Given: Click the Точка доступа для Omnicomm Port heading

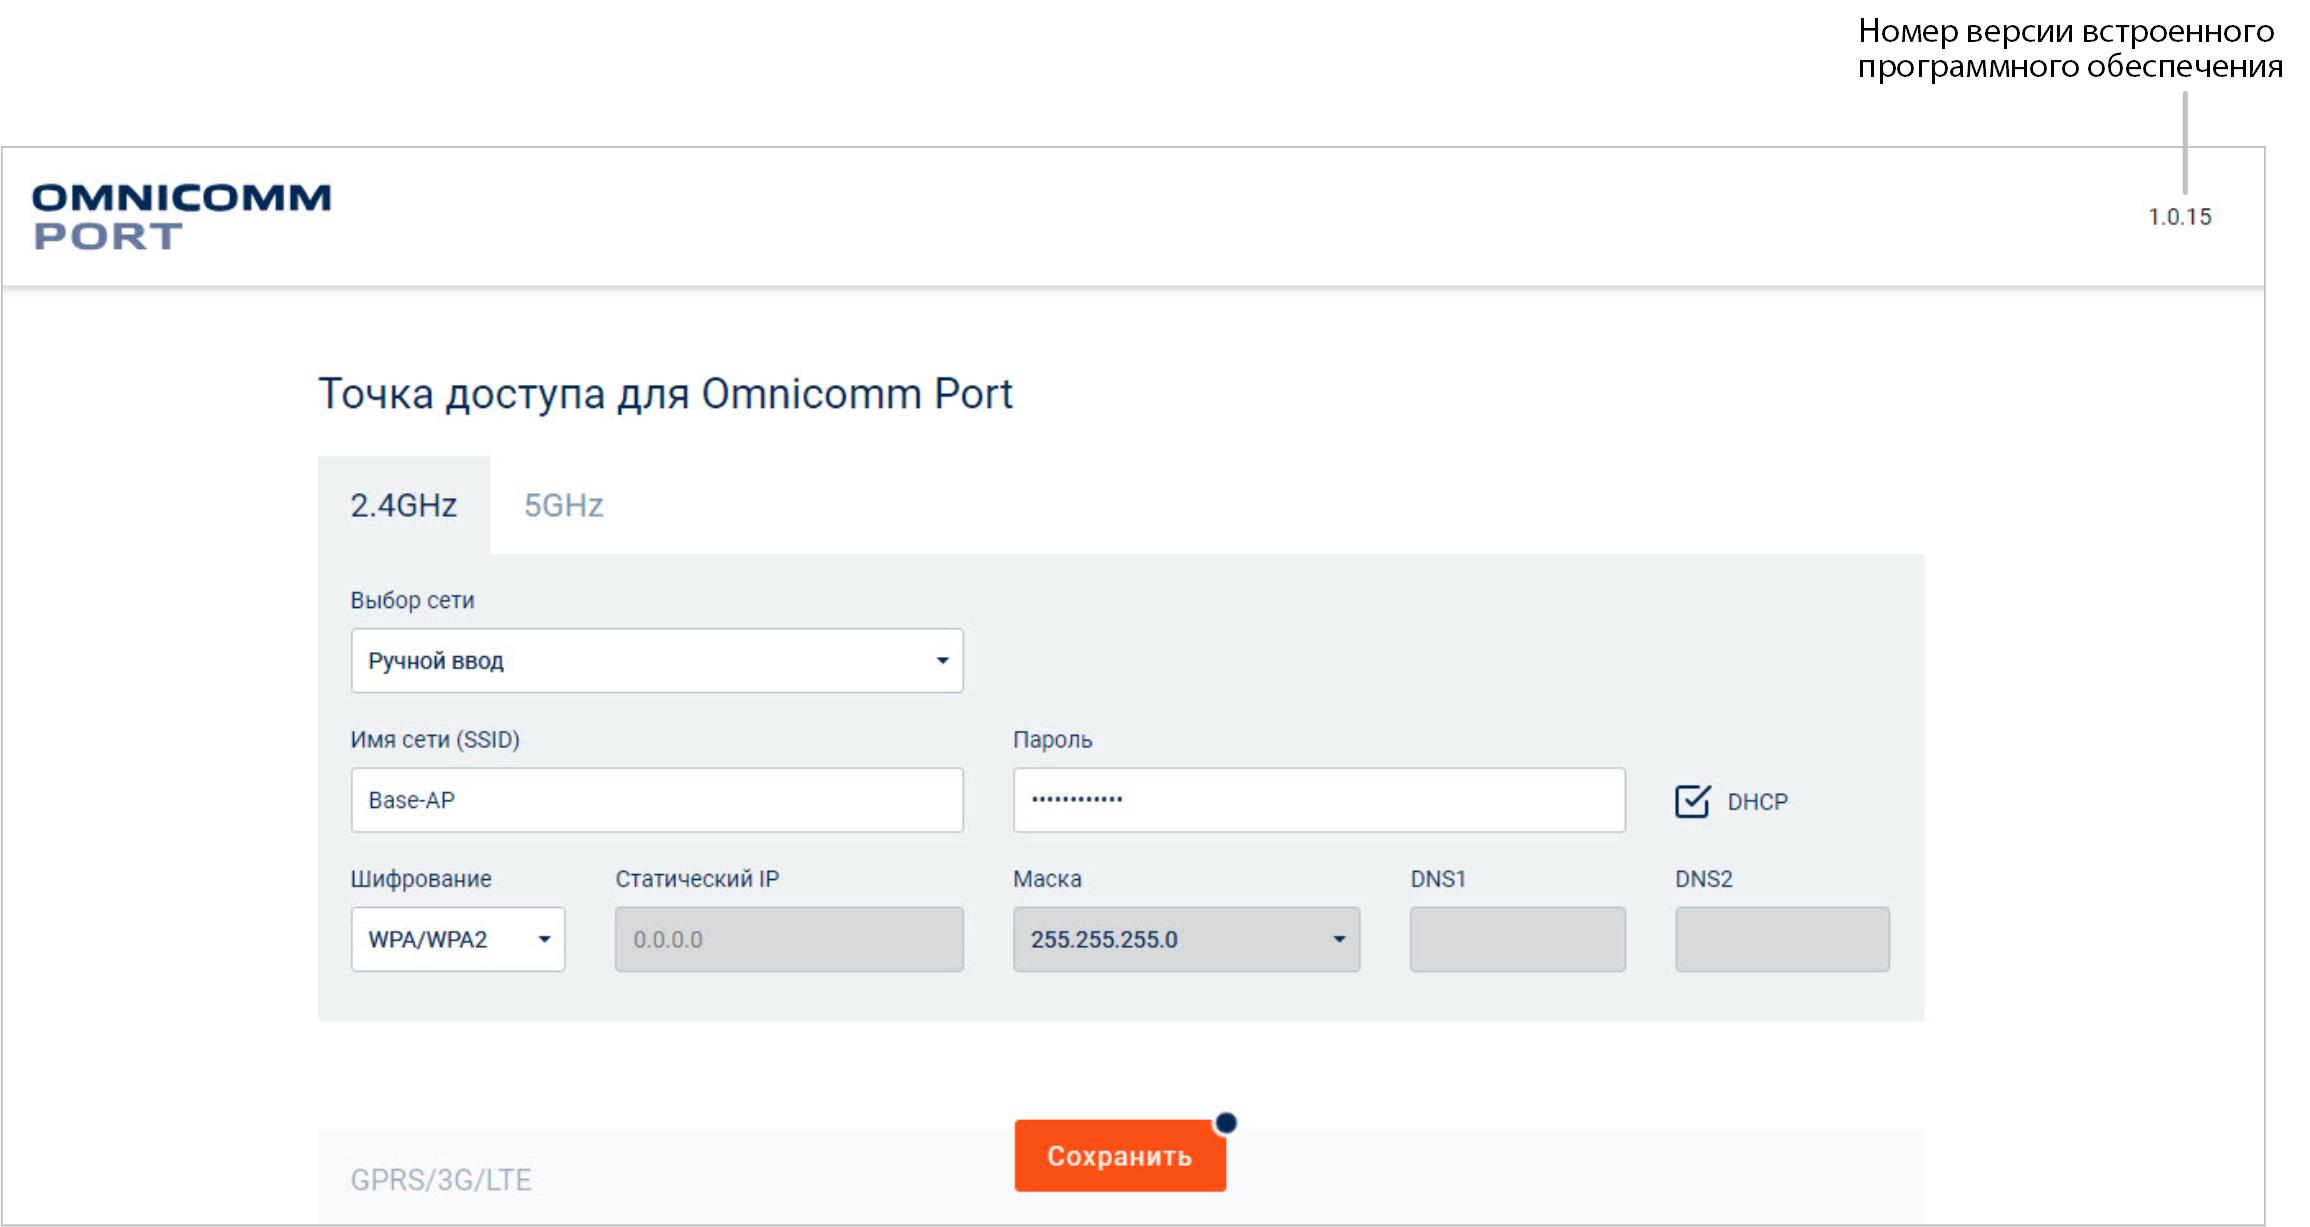Looking at the screenshot, I should click(665, 394).
